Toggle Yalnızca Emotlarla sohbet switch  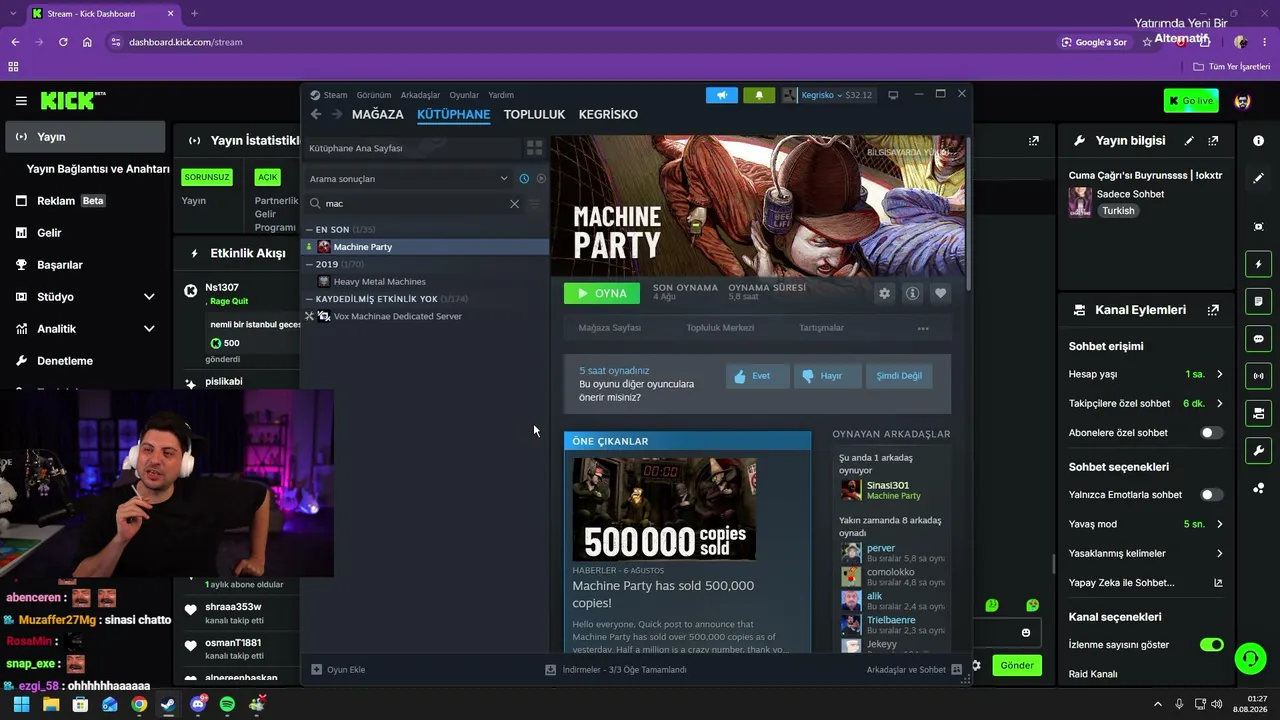(x=1211, y=495)
